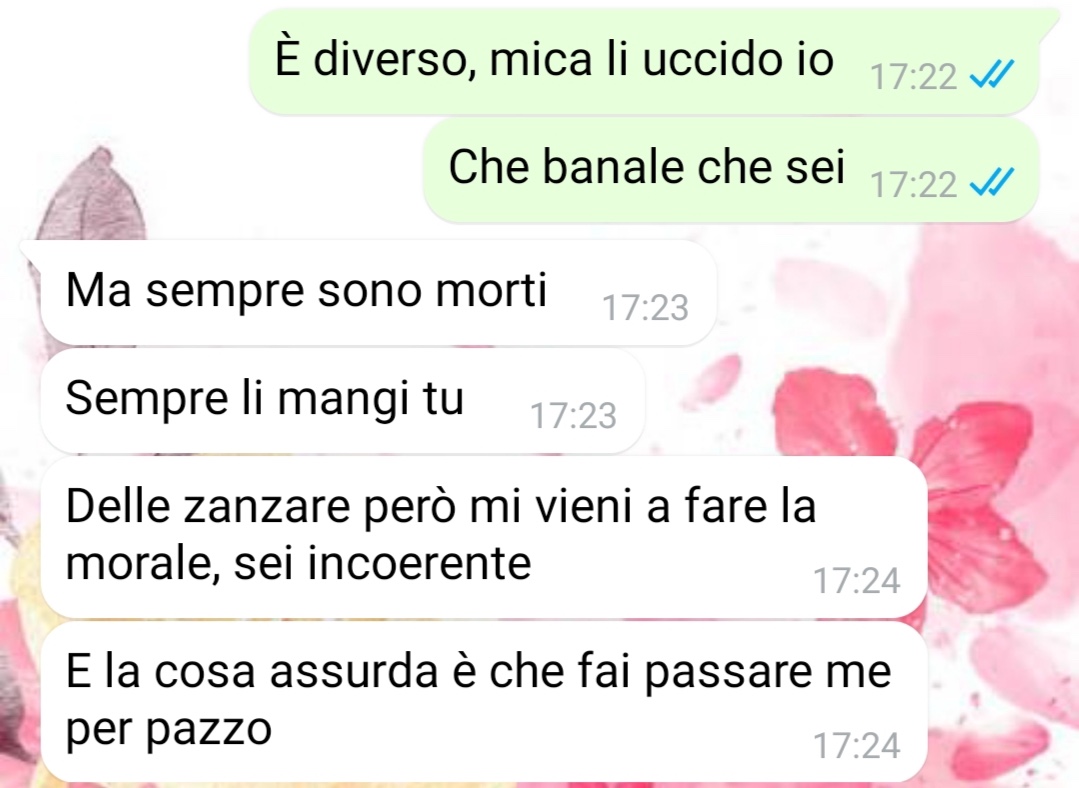Tap the "Sempre li mangi tu" message bubble

pyautogui.click(x=343, y=401)
